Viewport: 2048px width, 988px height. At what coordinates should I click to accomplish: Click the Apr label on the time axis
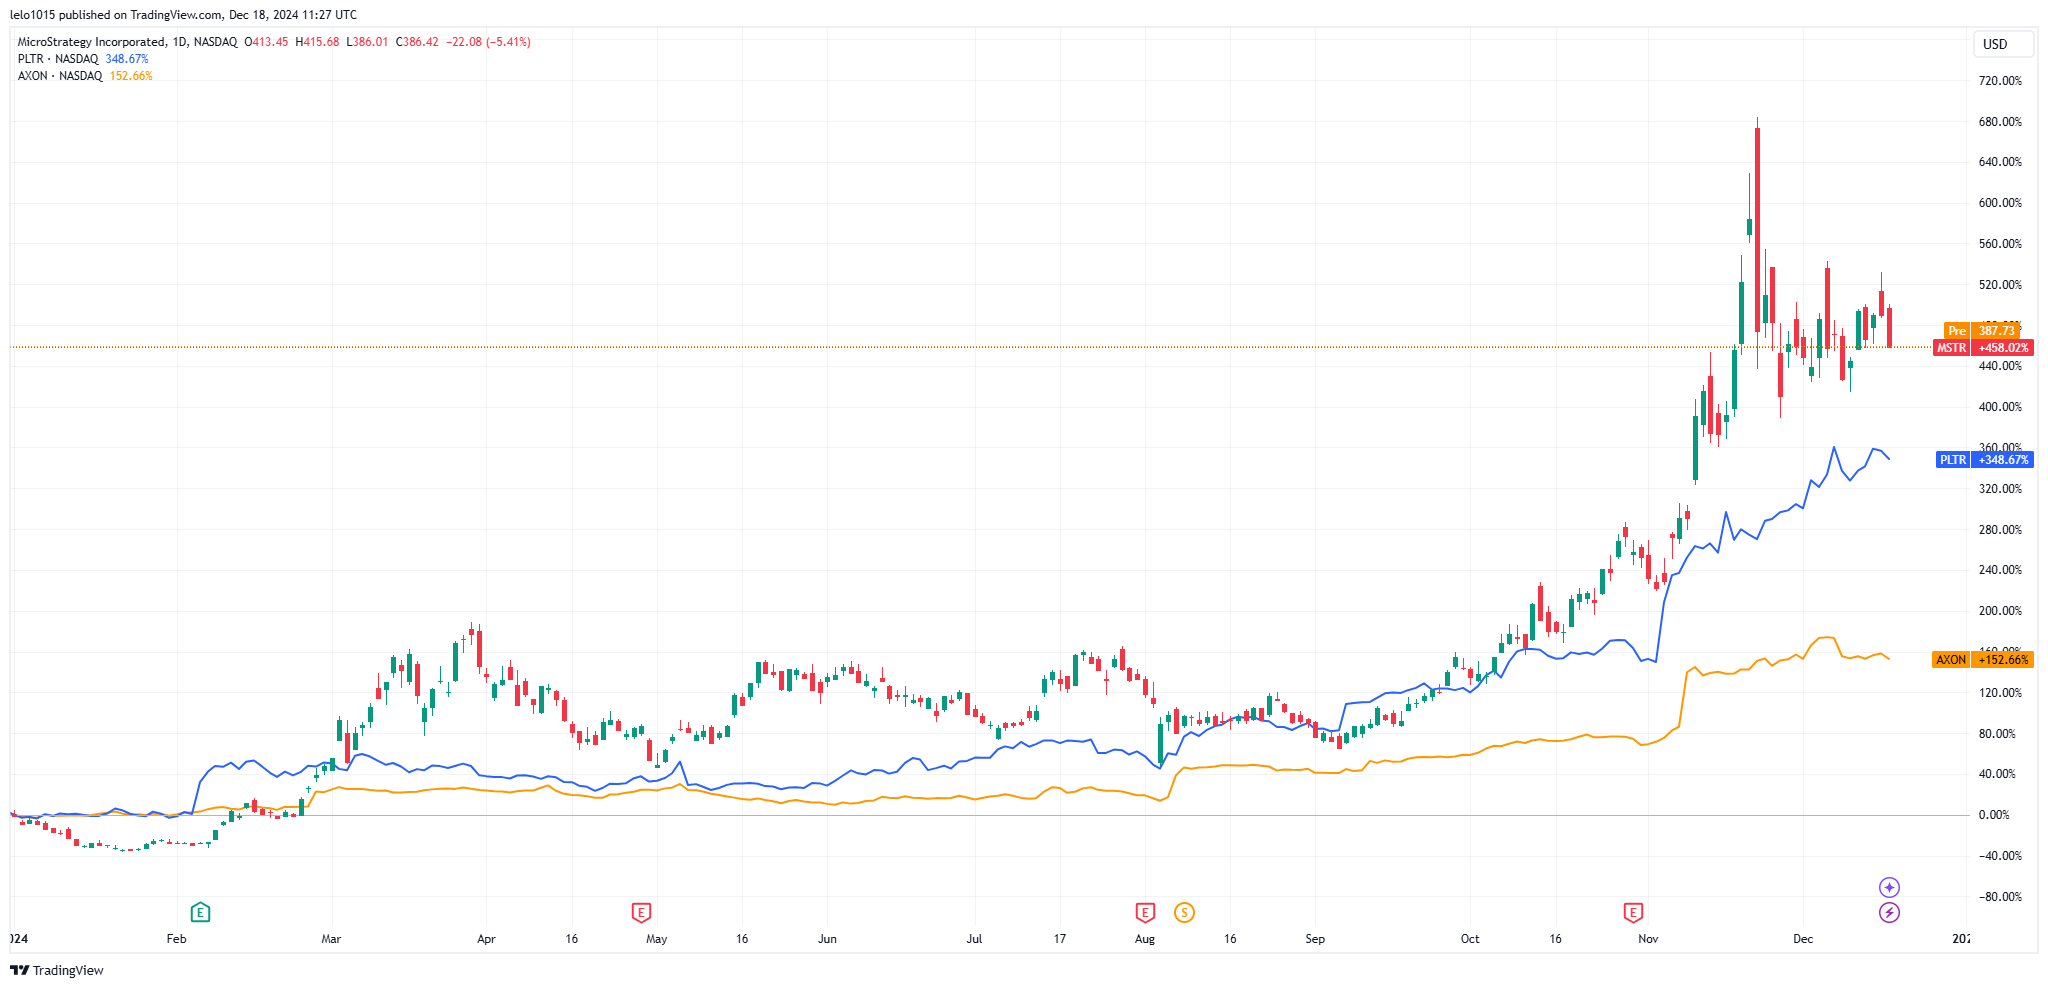tap(486, 939)
